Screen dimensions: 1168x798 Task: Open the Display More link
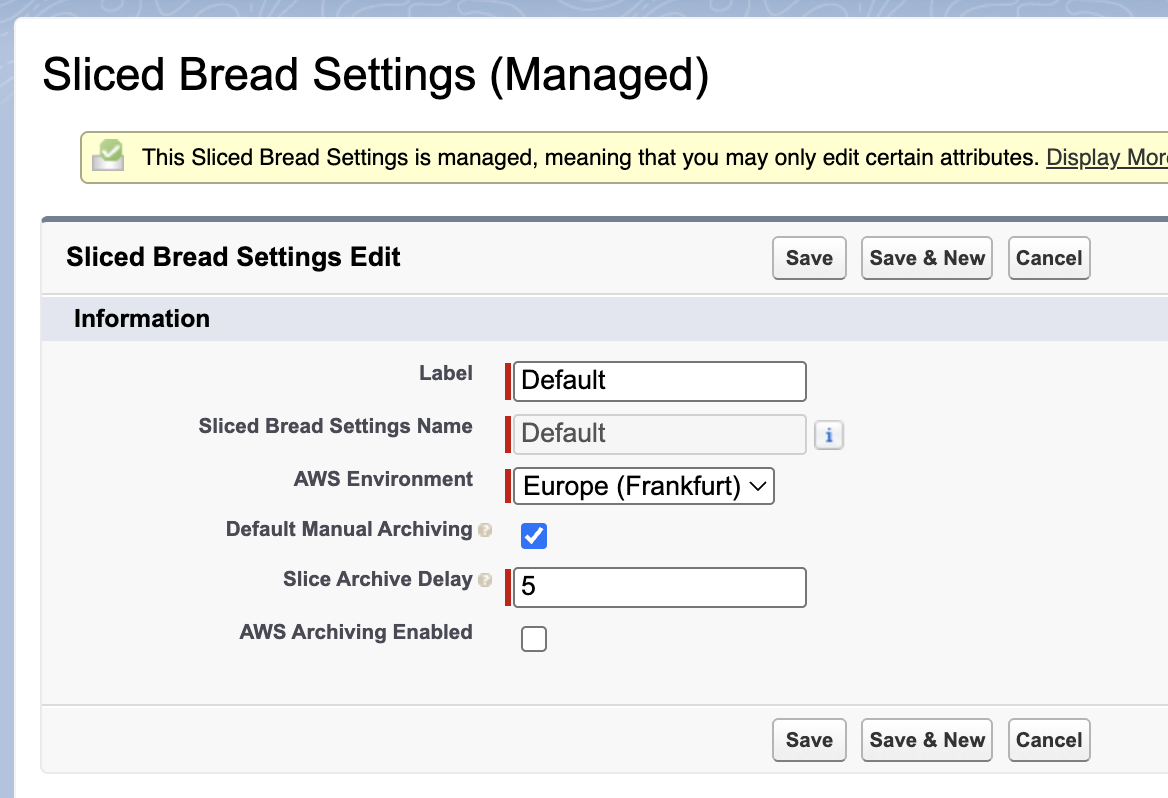point(1106,157)
